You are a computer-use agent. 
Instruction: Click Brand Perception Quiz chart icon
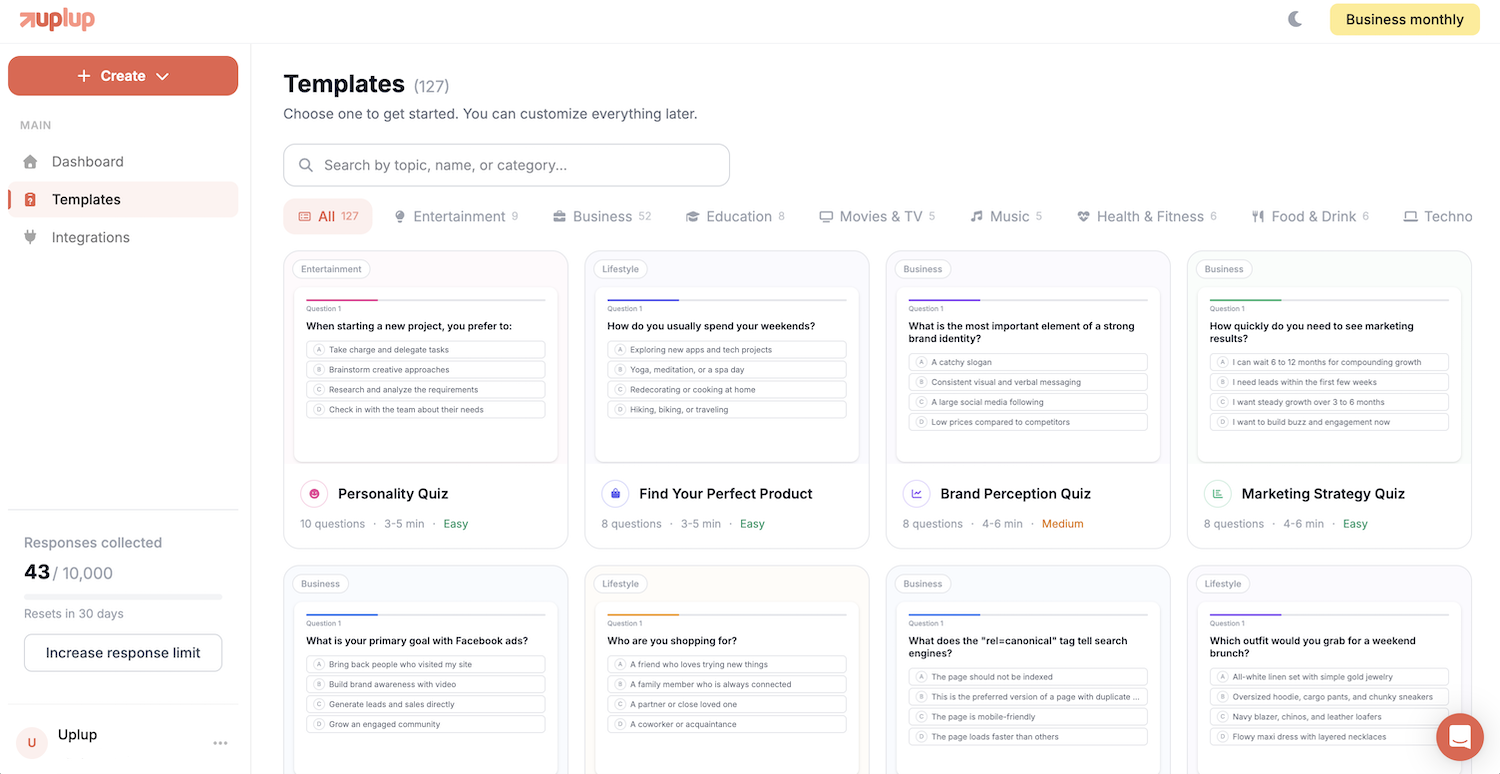[x=916, y=494]
